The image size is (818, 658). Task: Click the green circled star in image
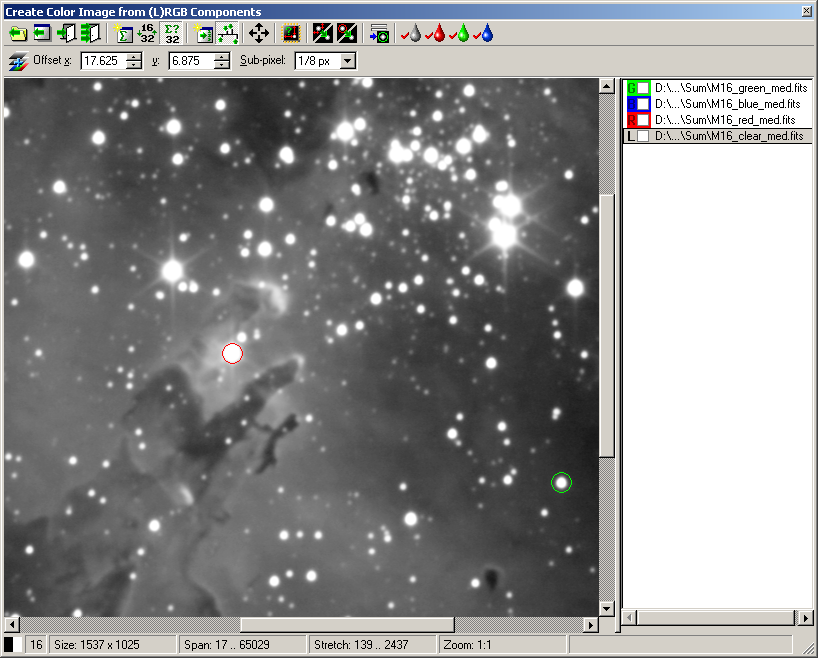561,483
